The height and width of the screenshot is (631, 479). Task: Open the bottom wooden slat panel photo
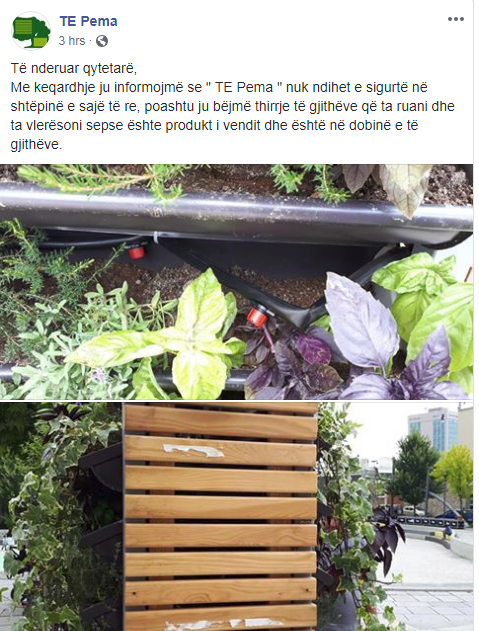point(236,516)
